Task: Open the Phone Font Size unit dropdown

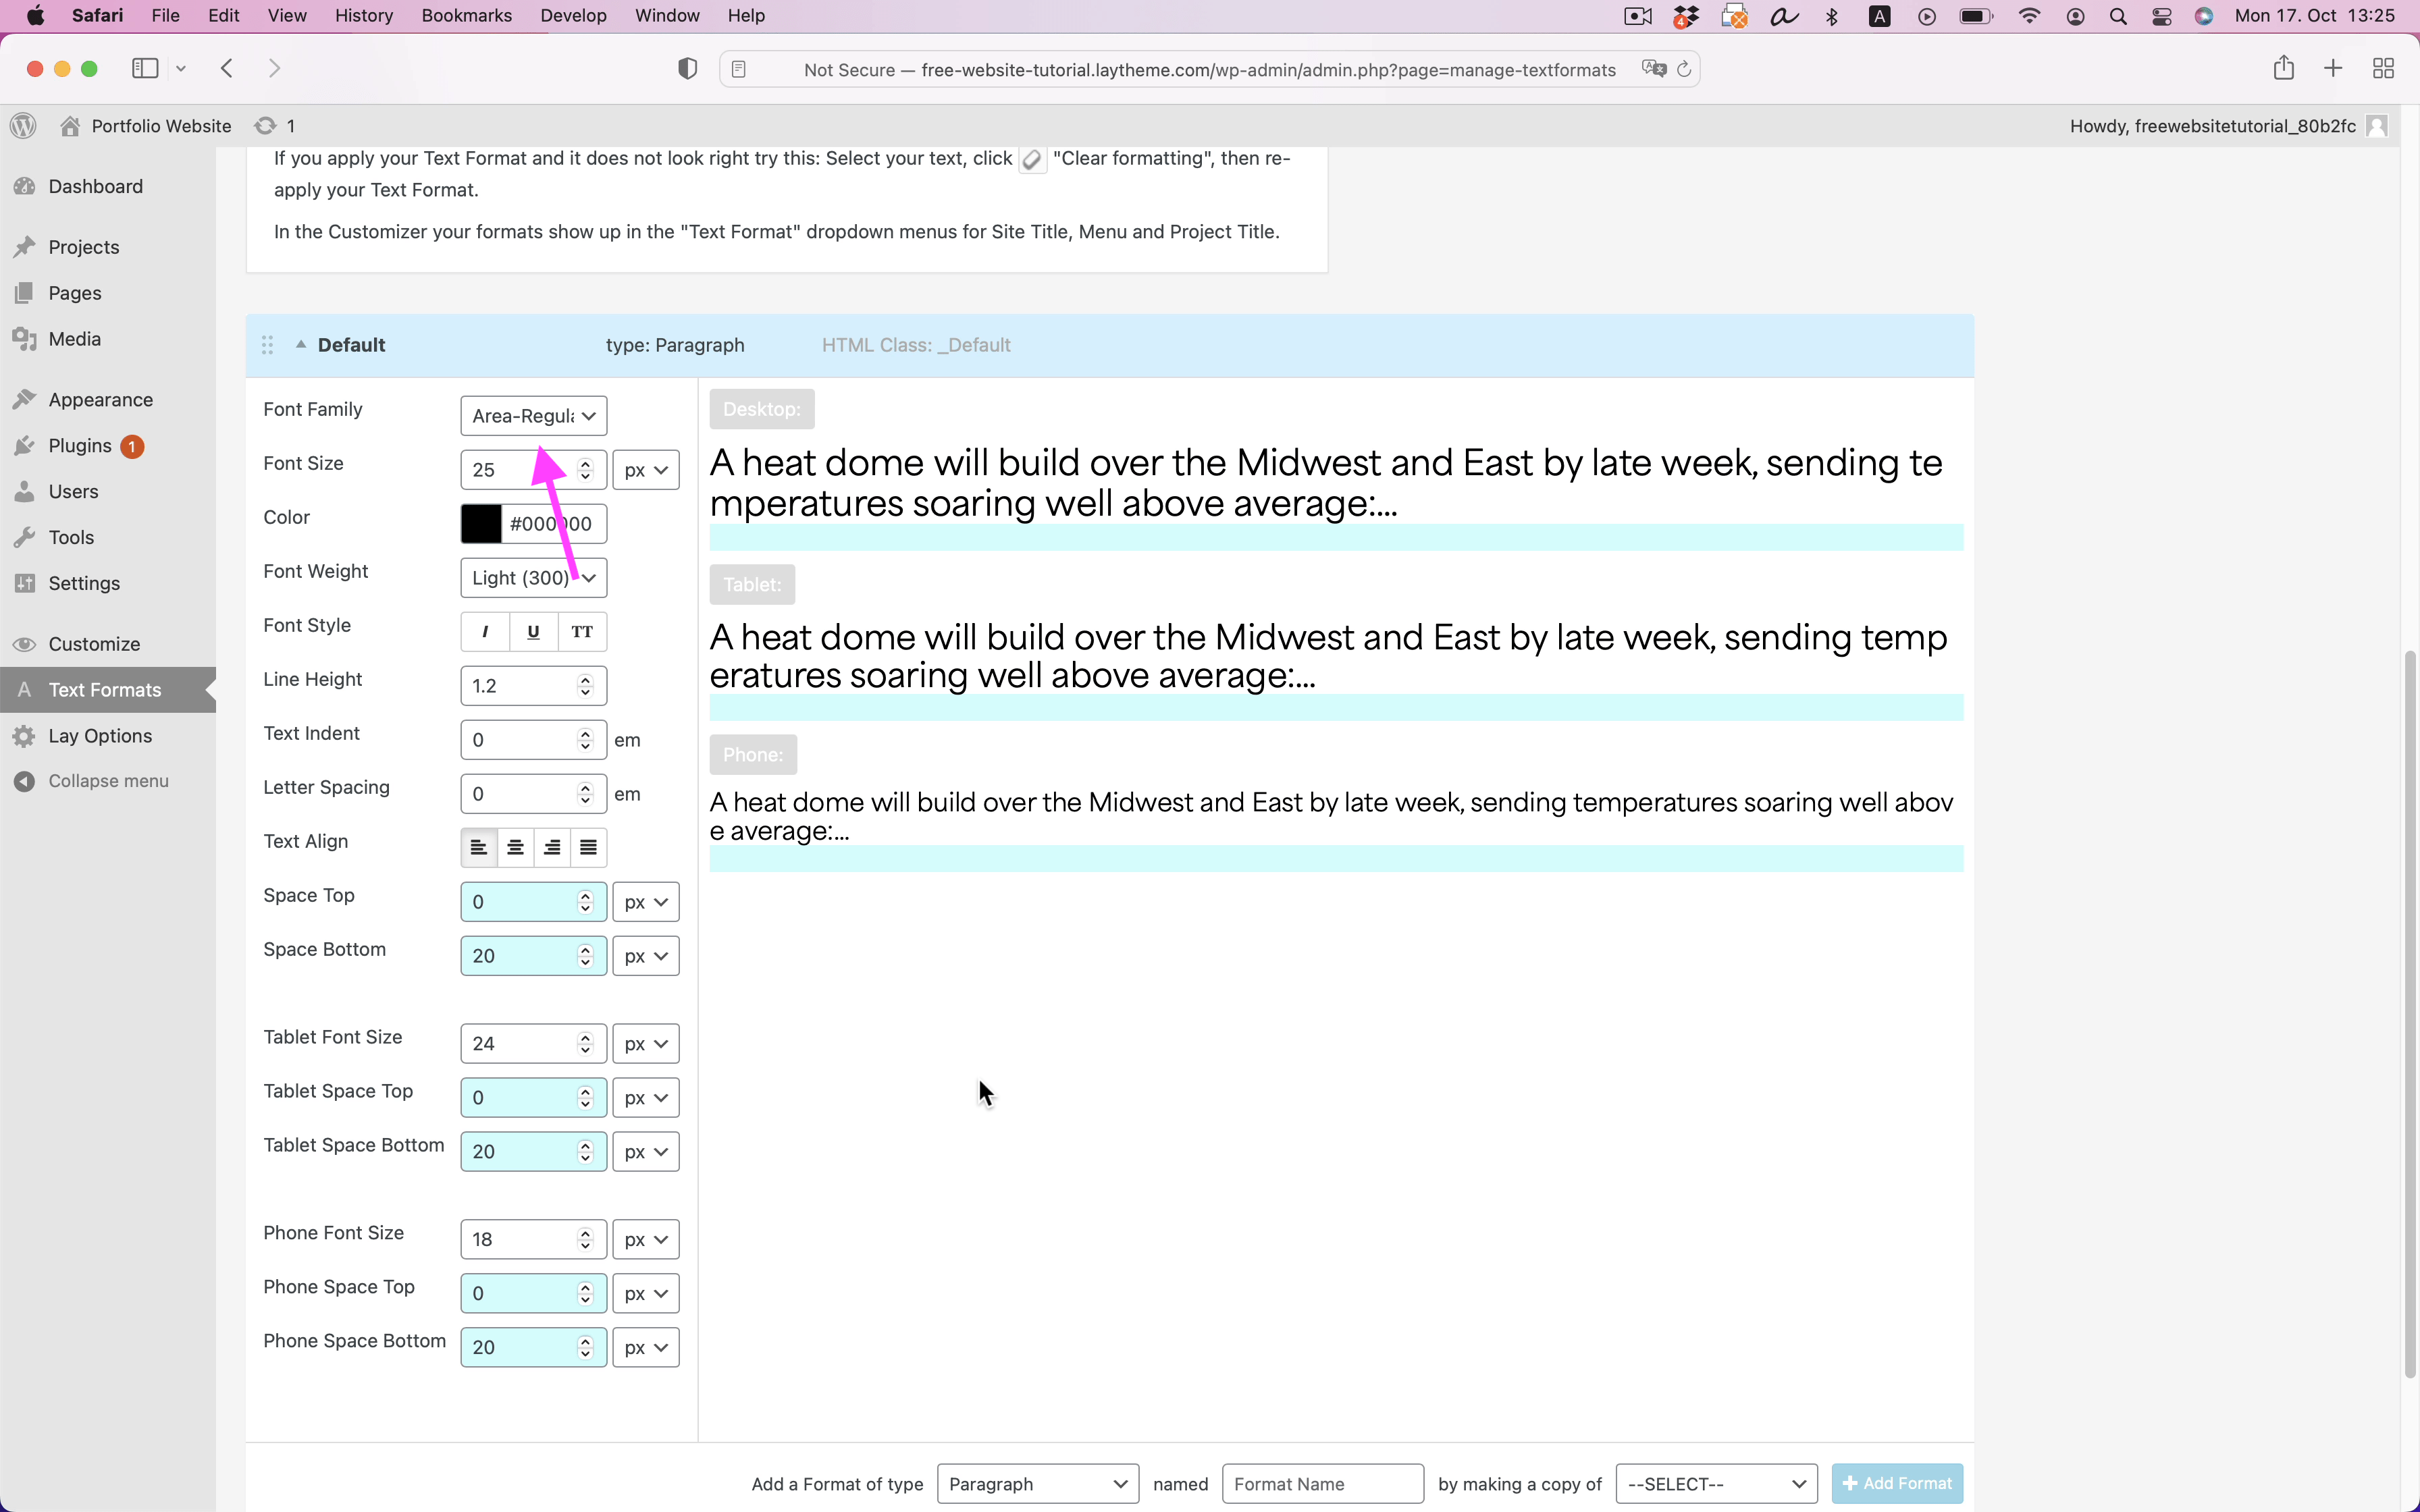Action: click(x=646, y=1240)
